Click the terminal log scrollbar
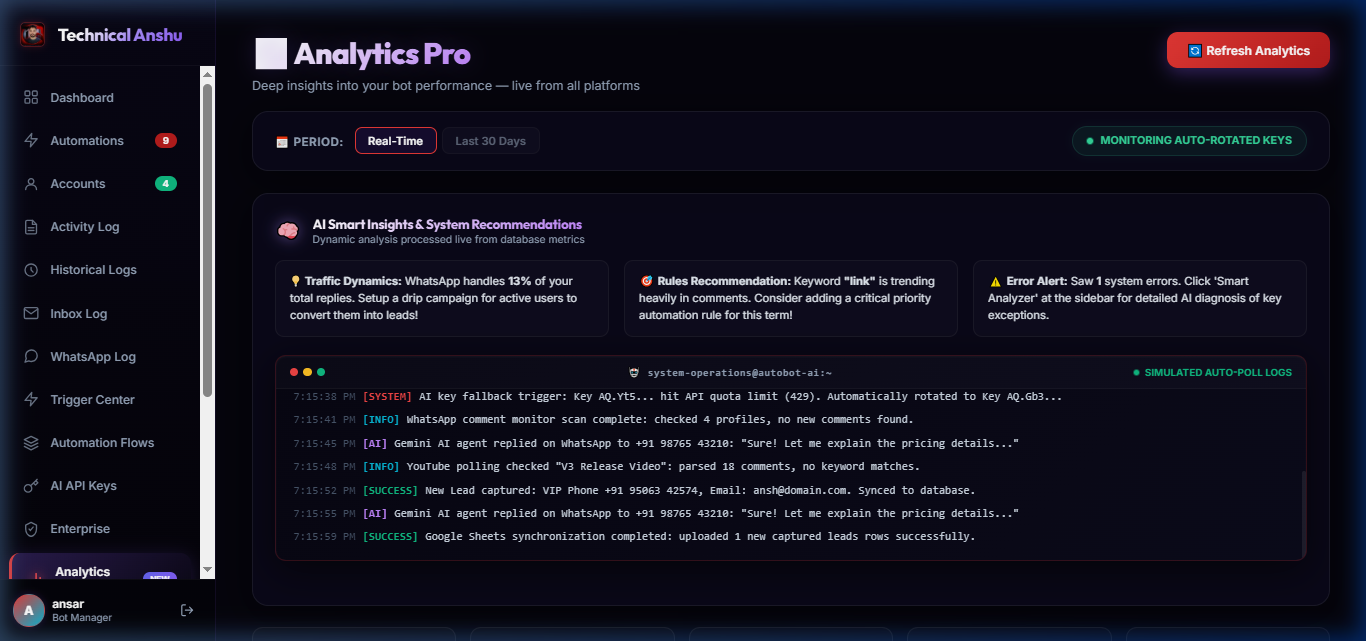The image size is (1366, 641). click(x=1303, y=515)
